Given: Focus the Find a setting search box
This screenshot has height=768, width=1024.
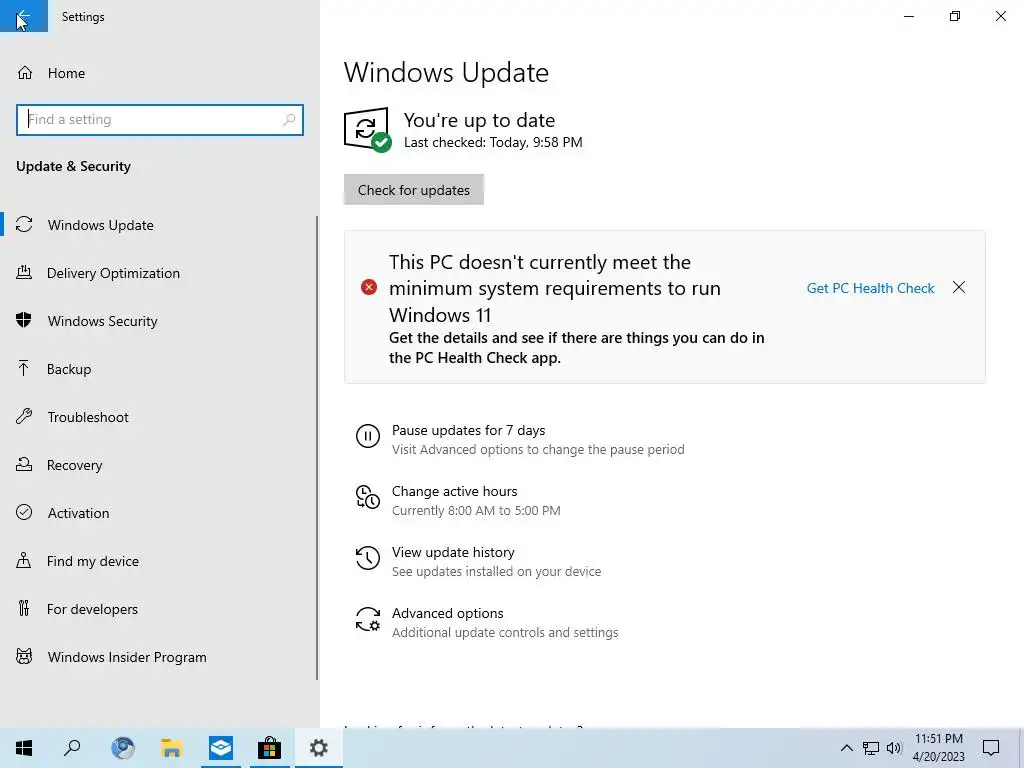Looking at the screenshot, I should point(159,120).
